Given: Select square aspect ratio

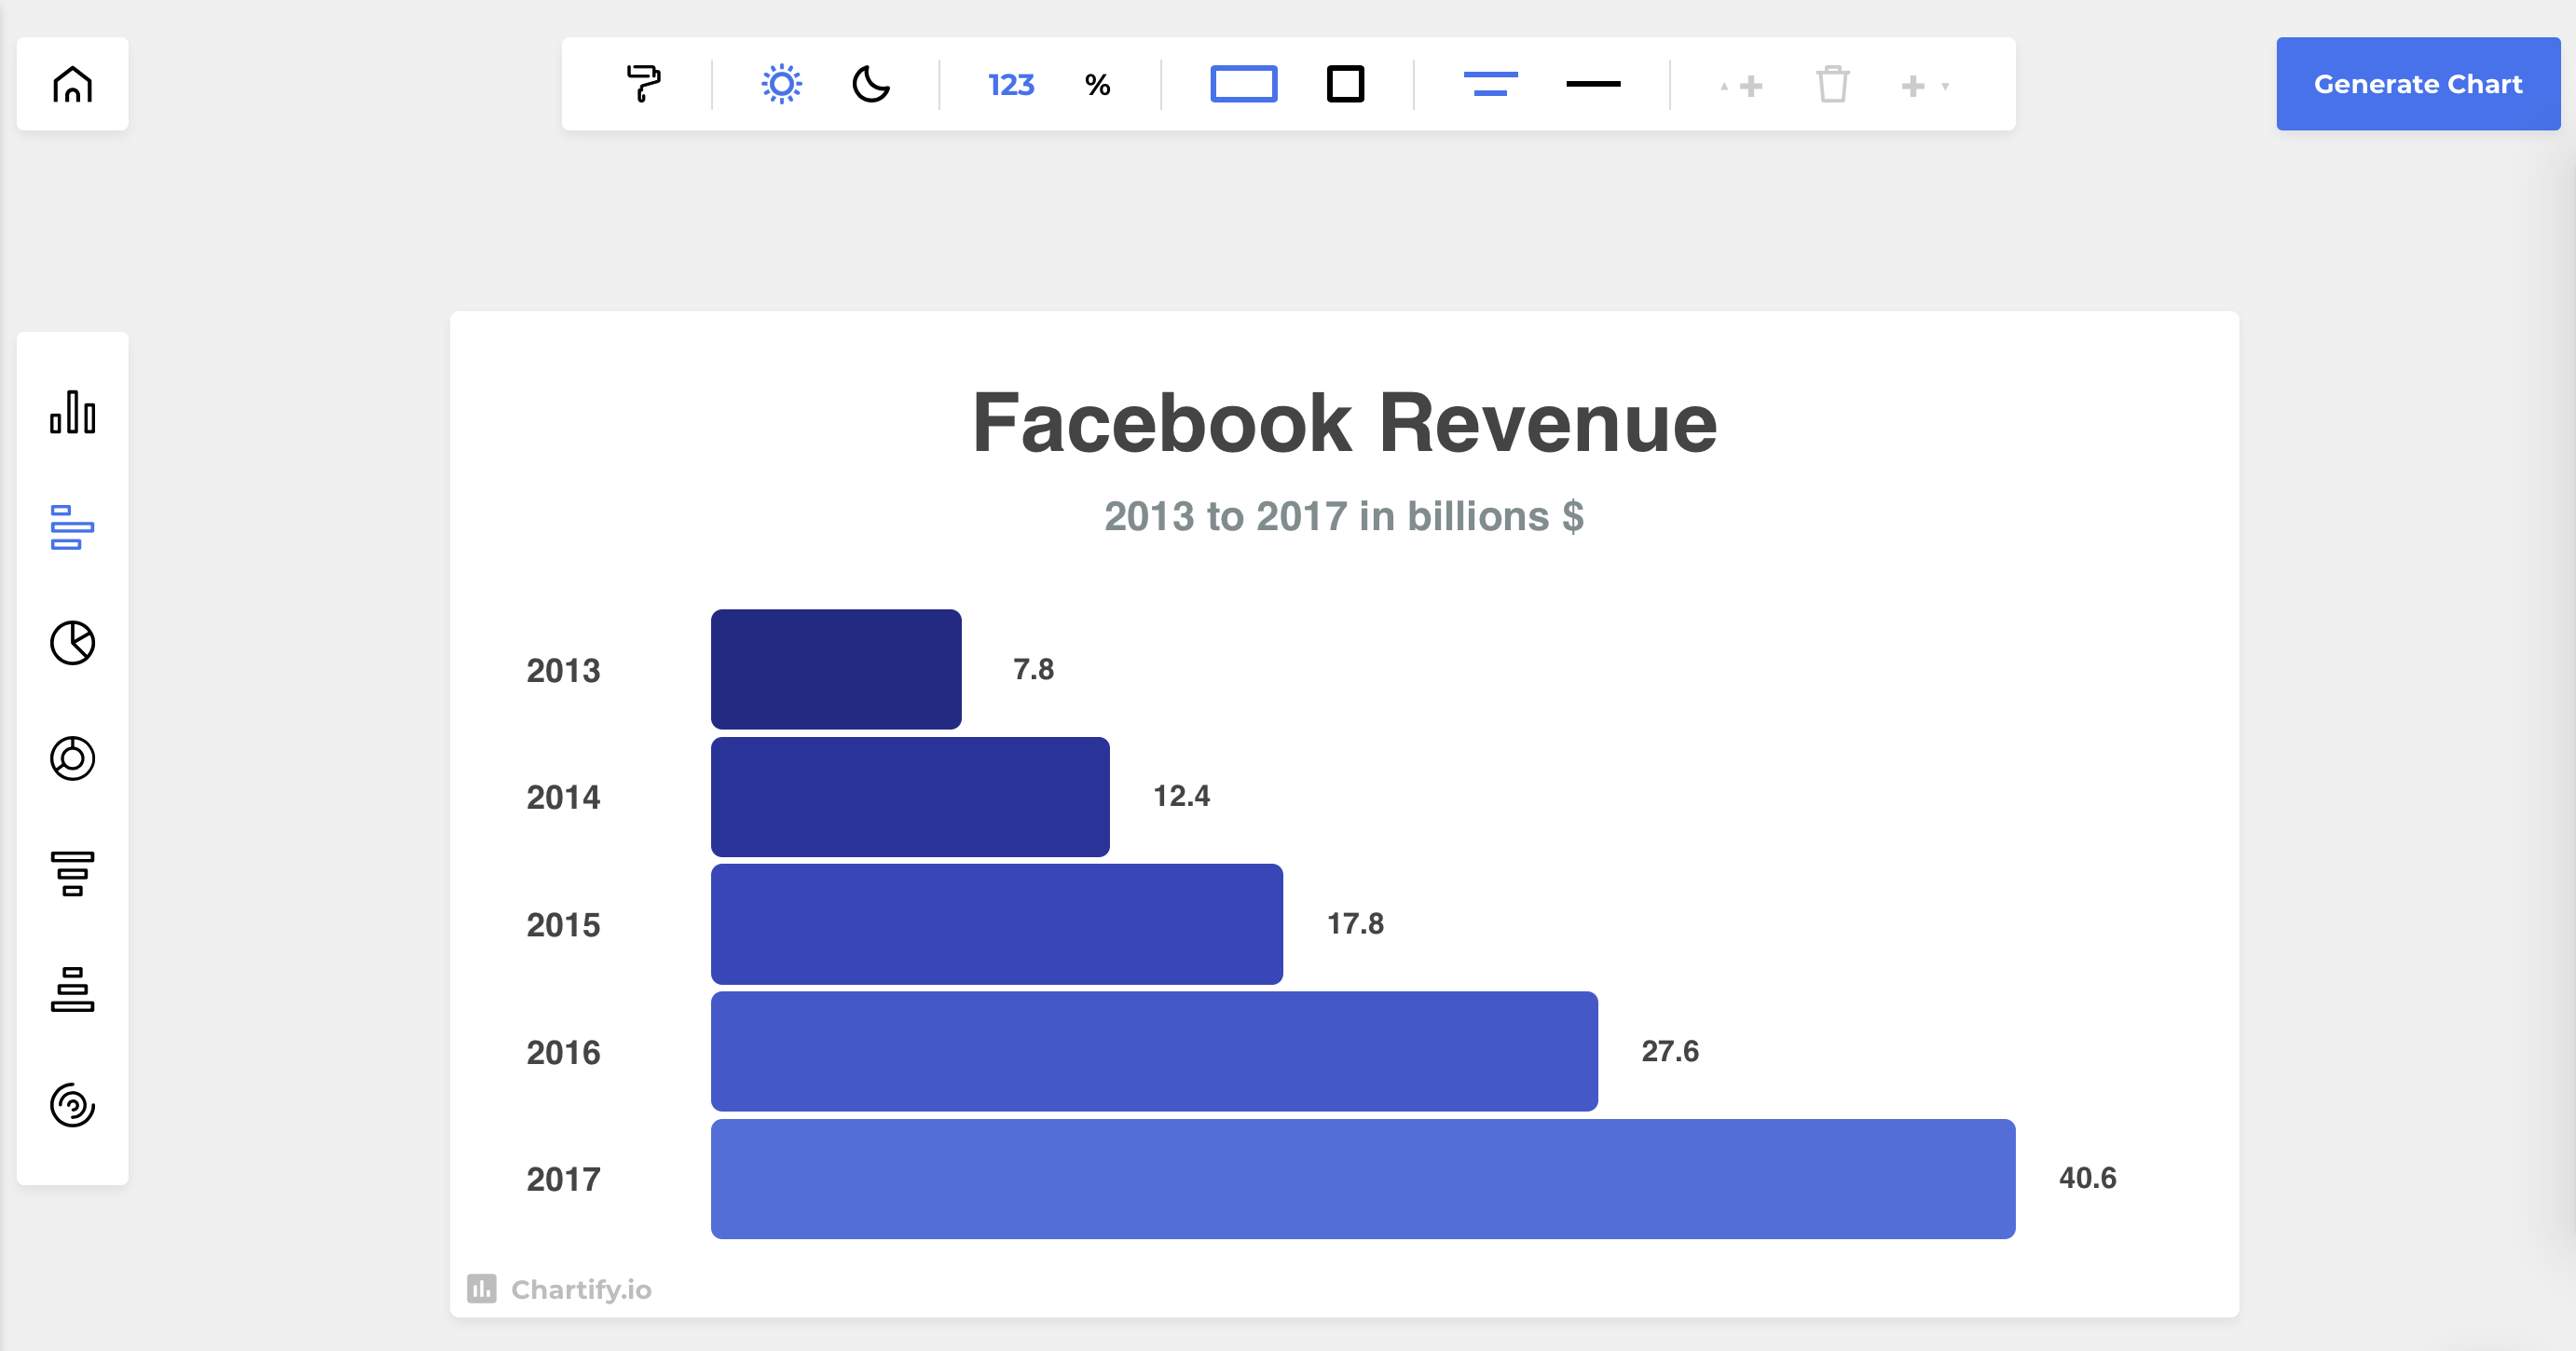Looking at the screenshot, I should 1345,84.
